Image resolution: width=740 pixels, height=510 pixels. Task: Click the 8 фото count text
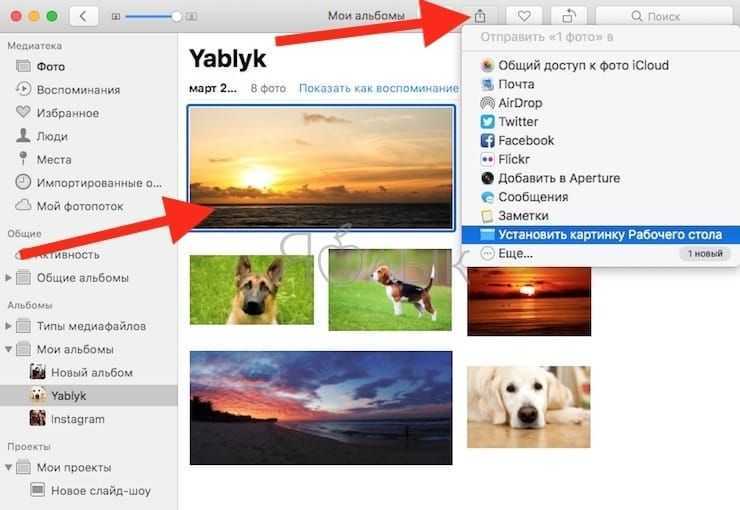pos(268,88)
